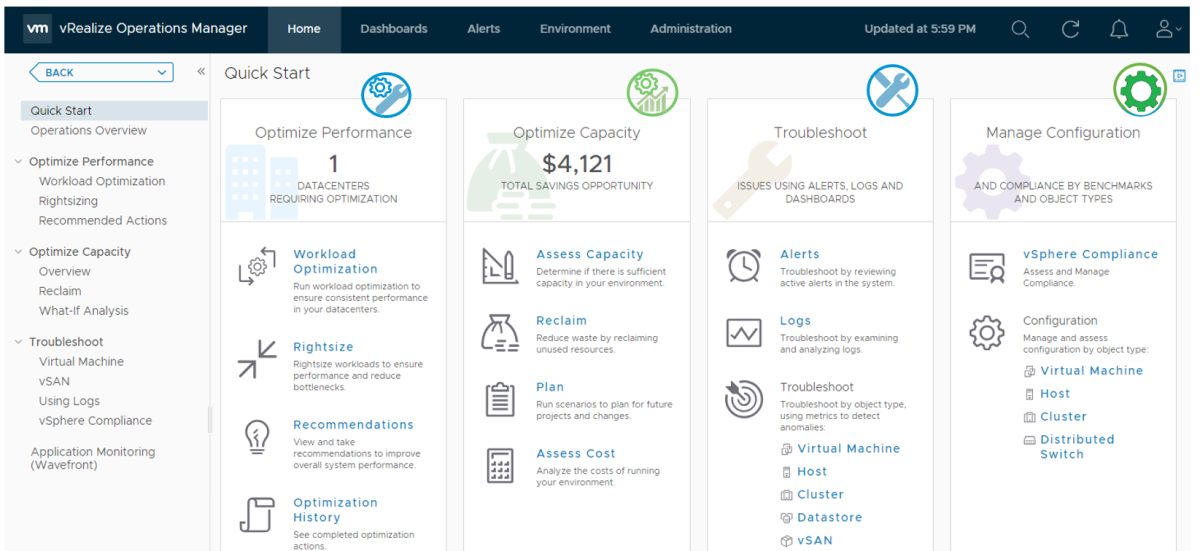This screenshot has height=551, width=1200.
Task: Open the Logs link in Troubleshoot card
Action: [795, 321]
